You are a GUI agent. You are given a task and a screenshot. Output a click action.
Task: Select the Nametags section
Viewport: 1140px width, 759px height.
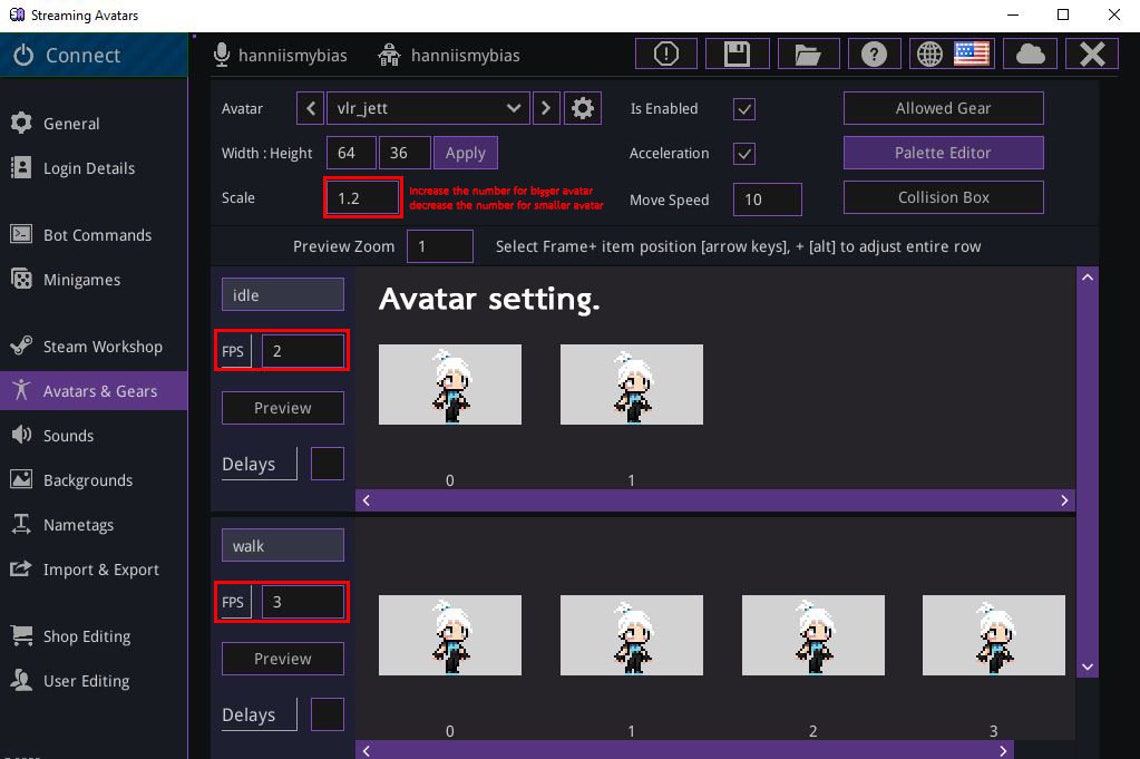coord(79,524)
